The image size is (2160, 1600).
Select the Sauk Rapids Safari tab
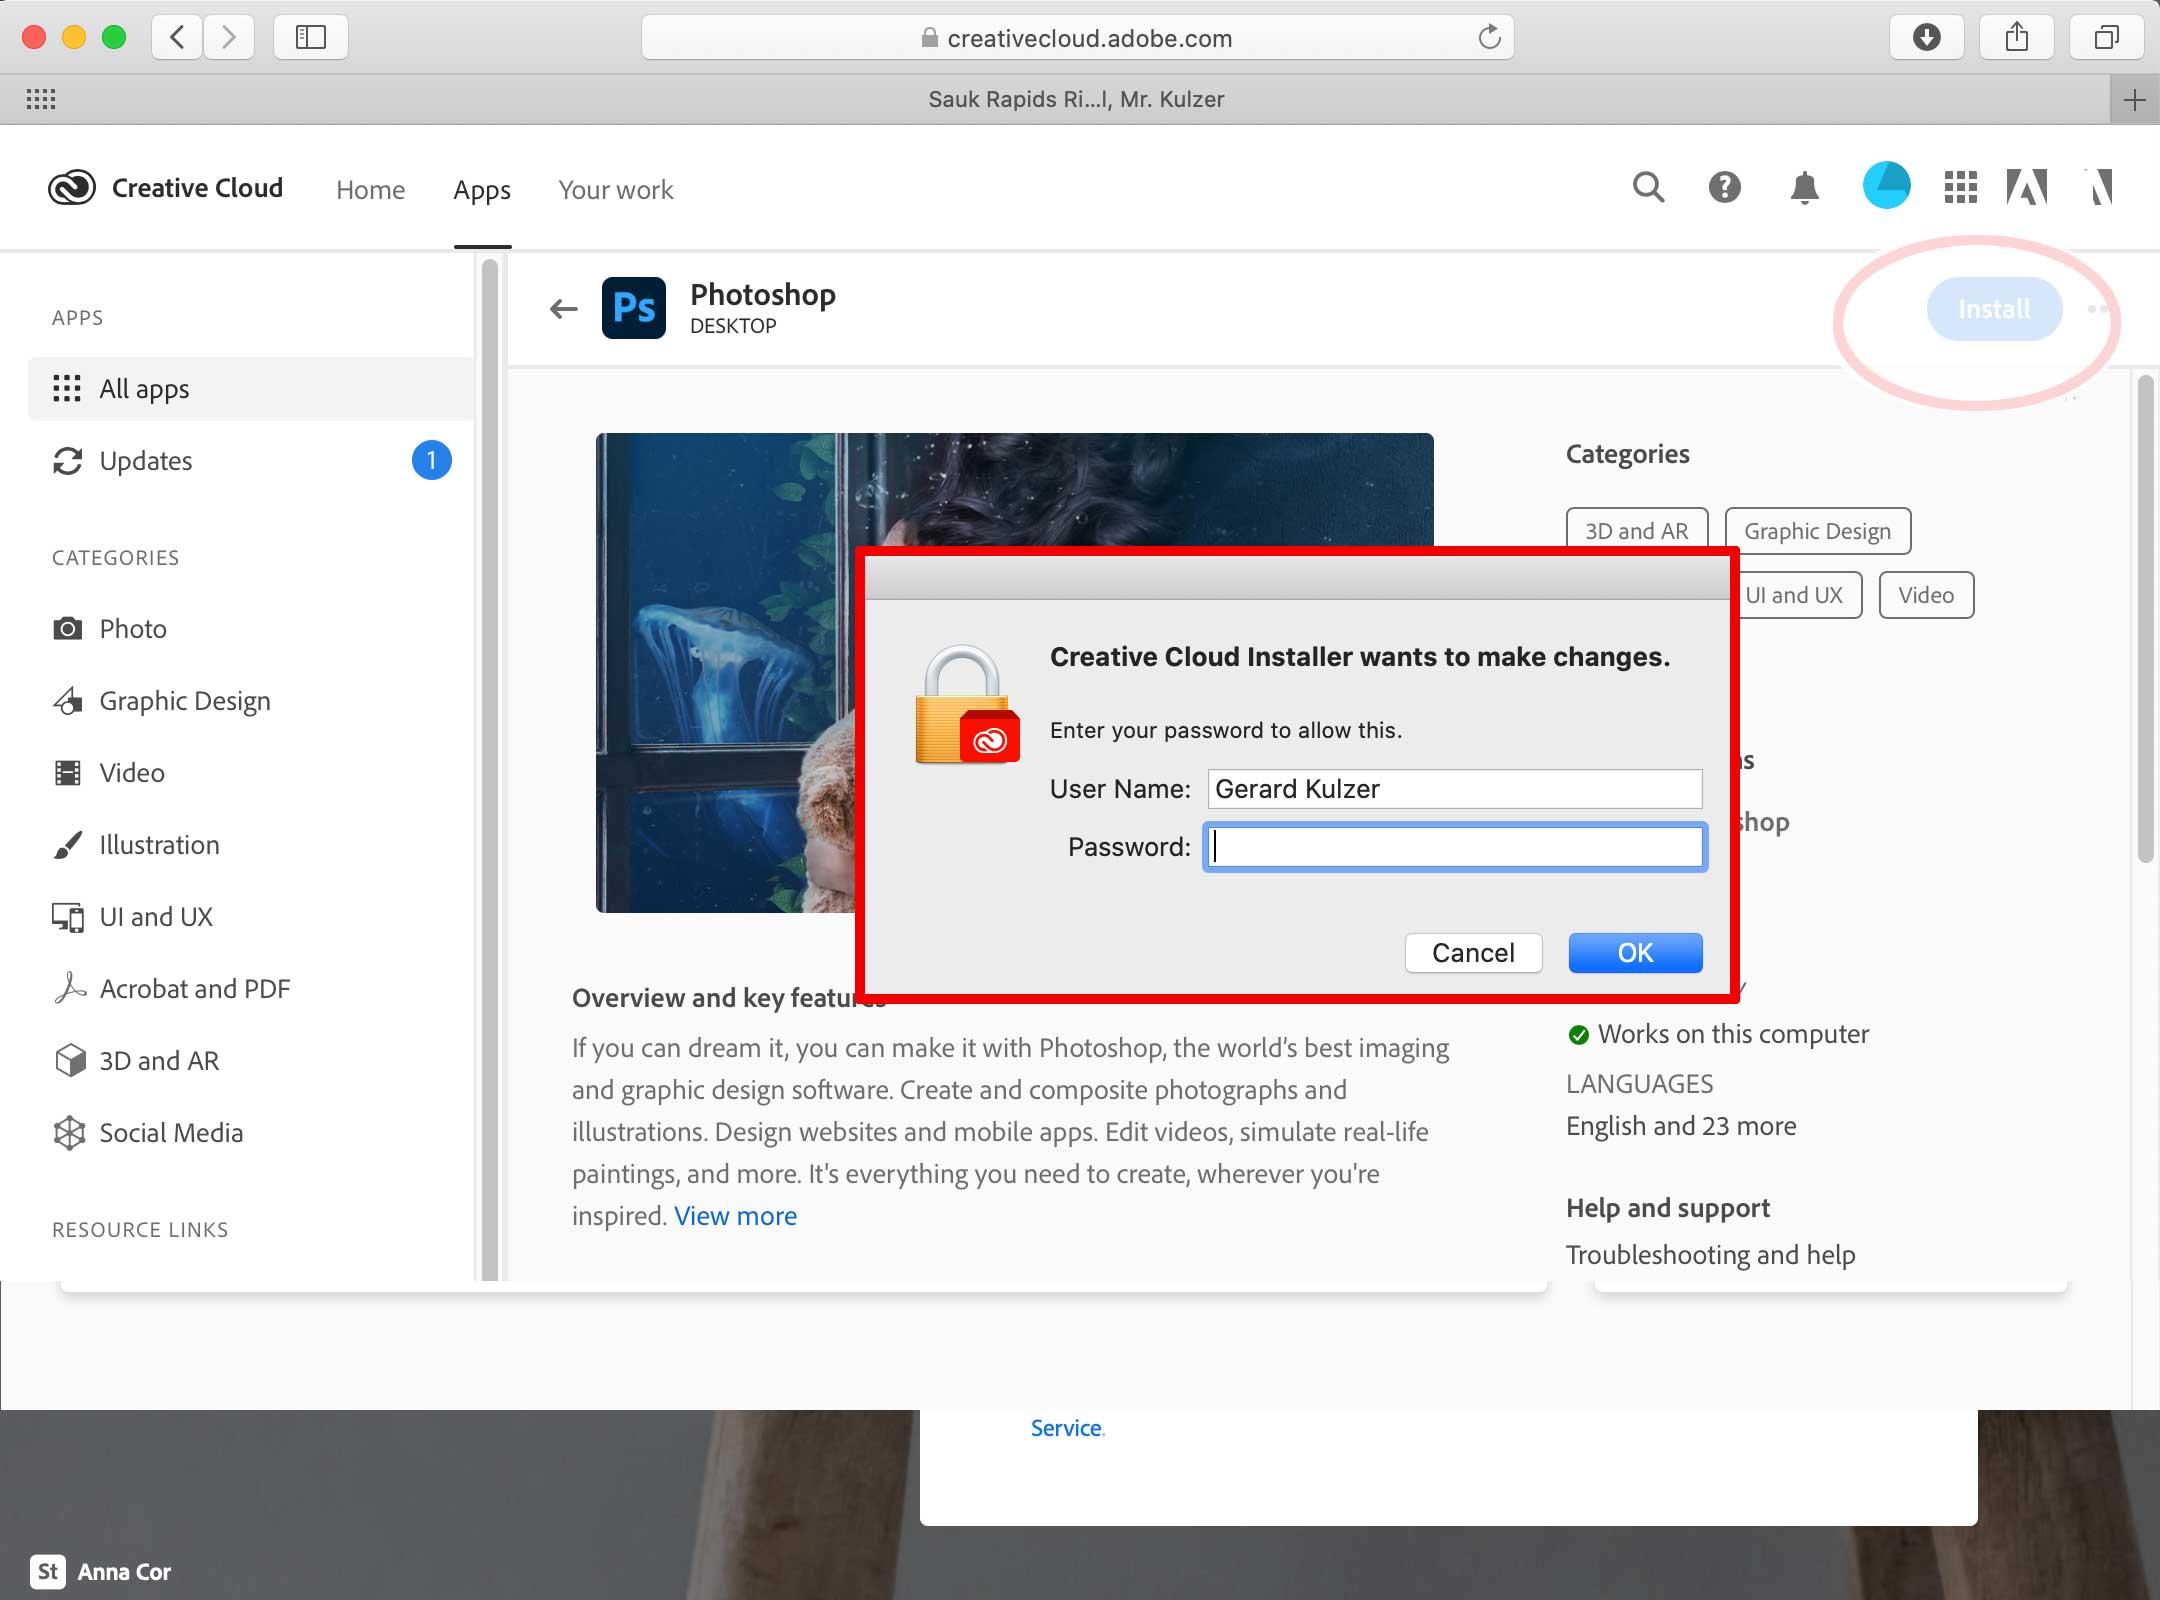coord(1076,99)
